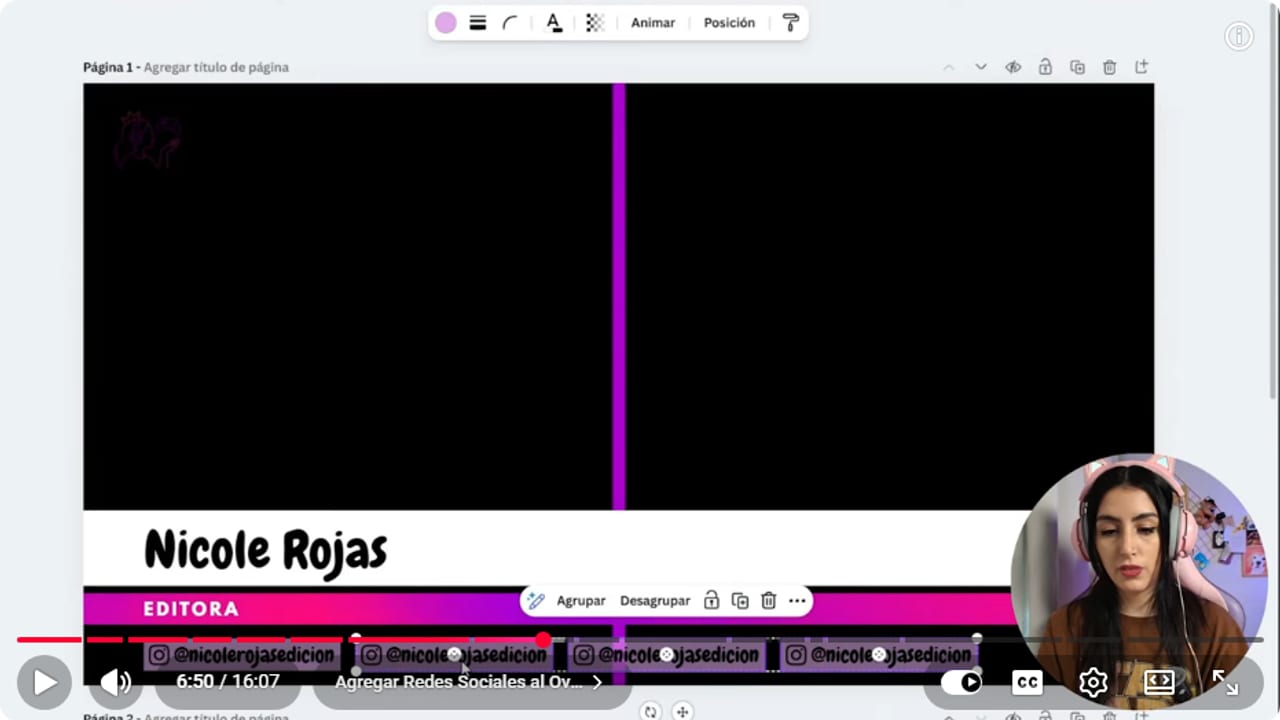The height and width of the screenshot is (720, 1280).
Task: Open the corner rounding control
Action: tap(510, 23)
